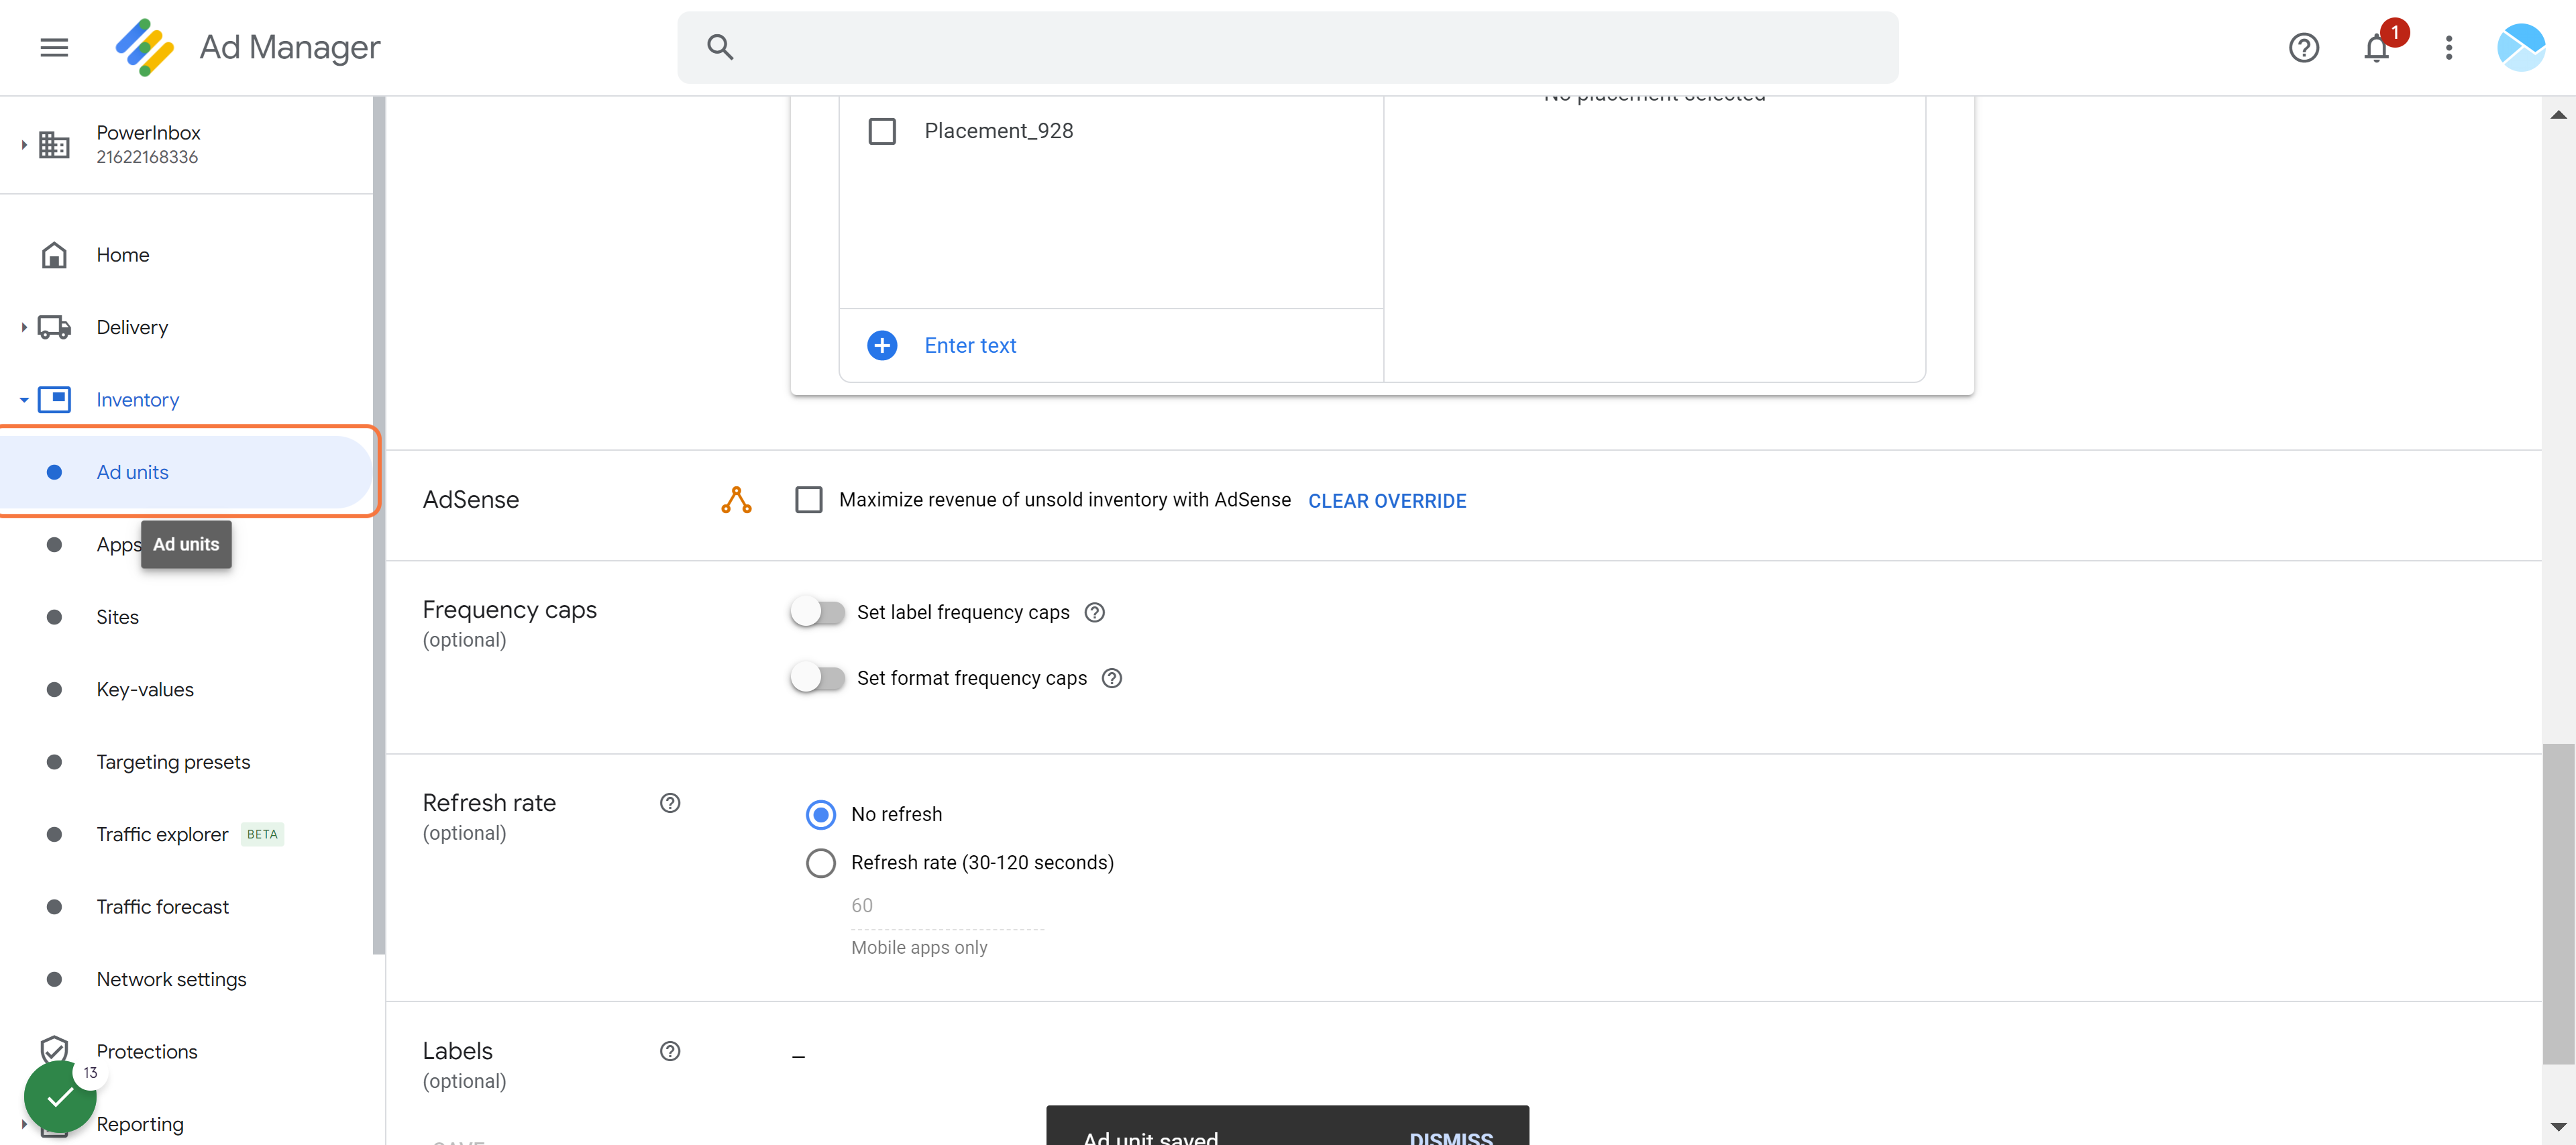Image resolution: width=2576 pixels, height=1145 pixels.
Task: Select Refresh rate 30-120 seconds radio
Action: tap(820, 862)
